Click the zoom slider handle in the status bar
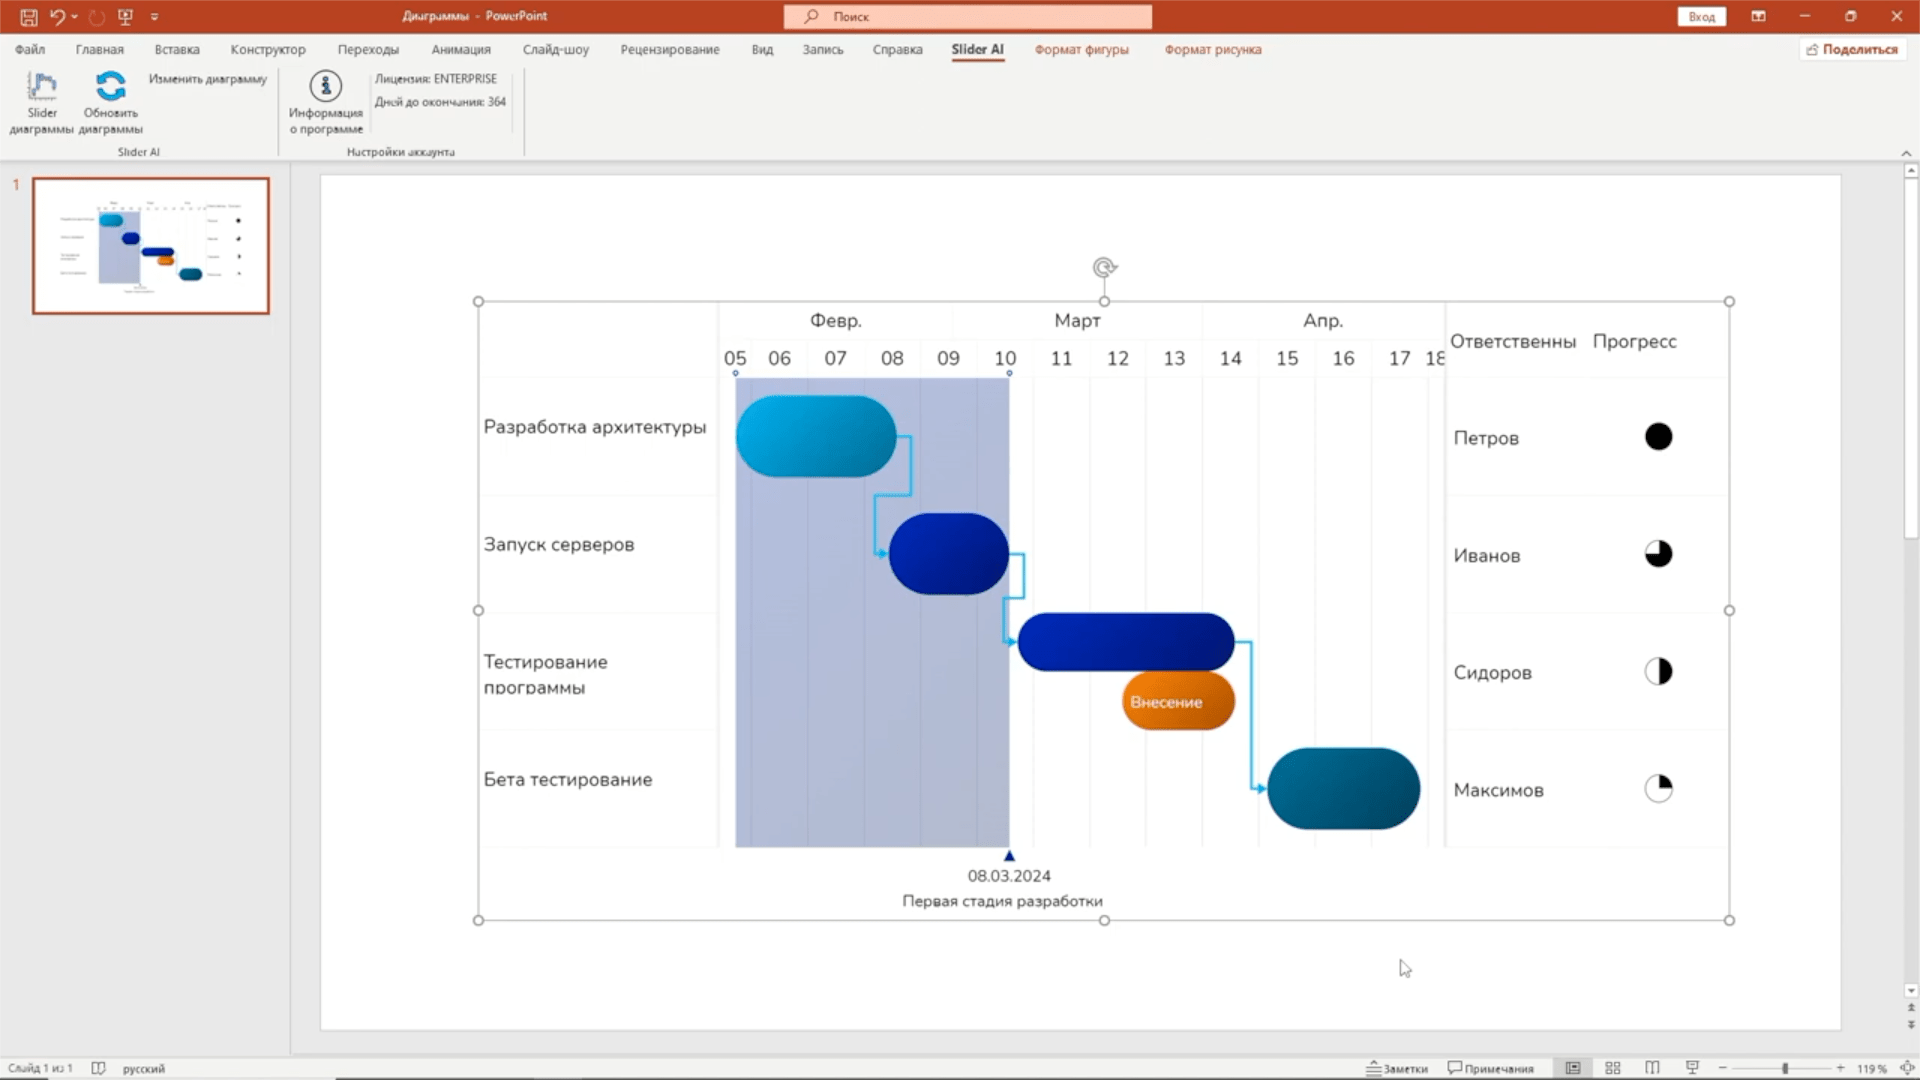This screenshot has height=1080, width=1920. pyautogui.click(x=1785, y=1068)
